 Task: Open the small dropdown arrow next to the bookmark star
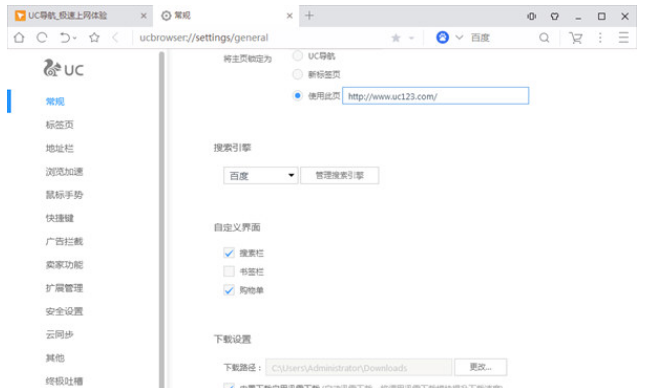pyautogui.click(x=412, y=38)
